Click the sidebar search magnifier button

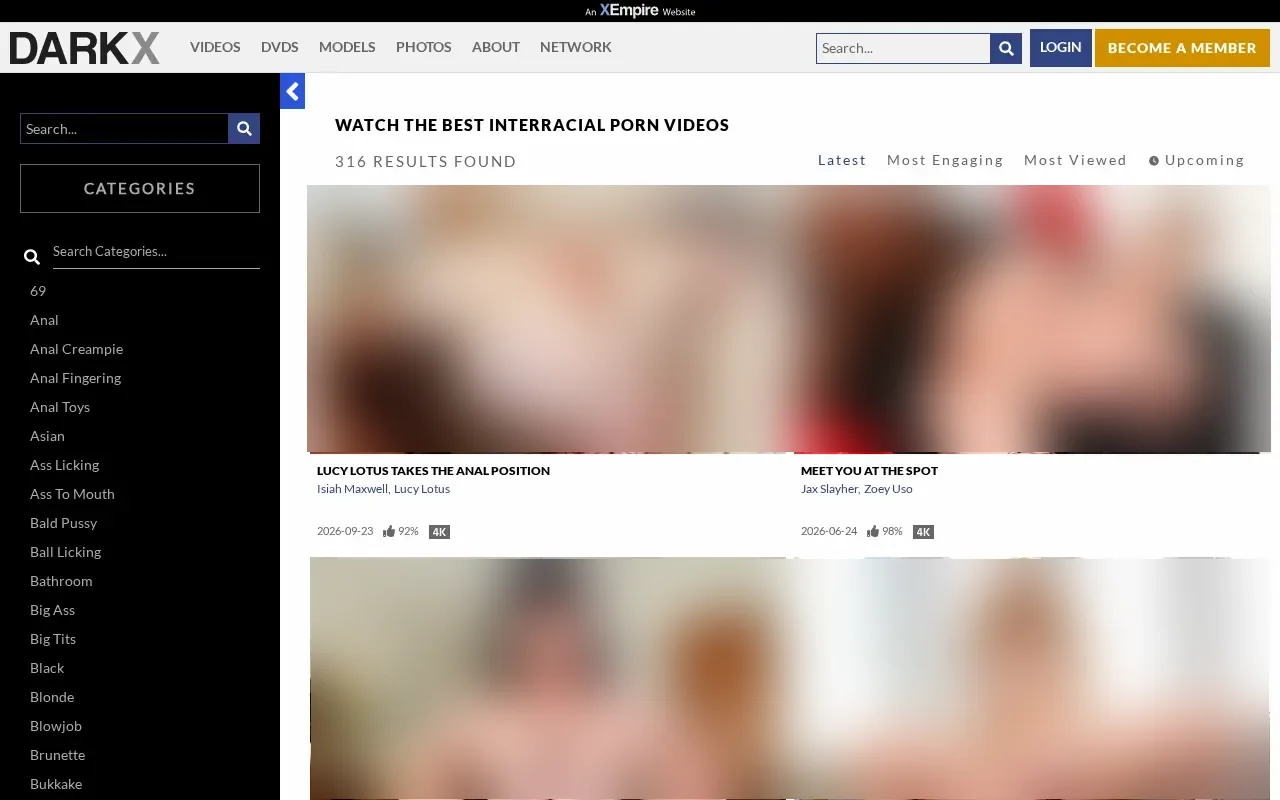coord(244,129)
